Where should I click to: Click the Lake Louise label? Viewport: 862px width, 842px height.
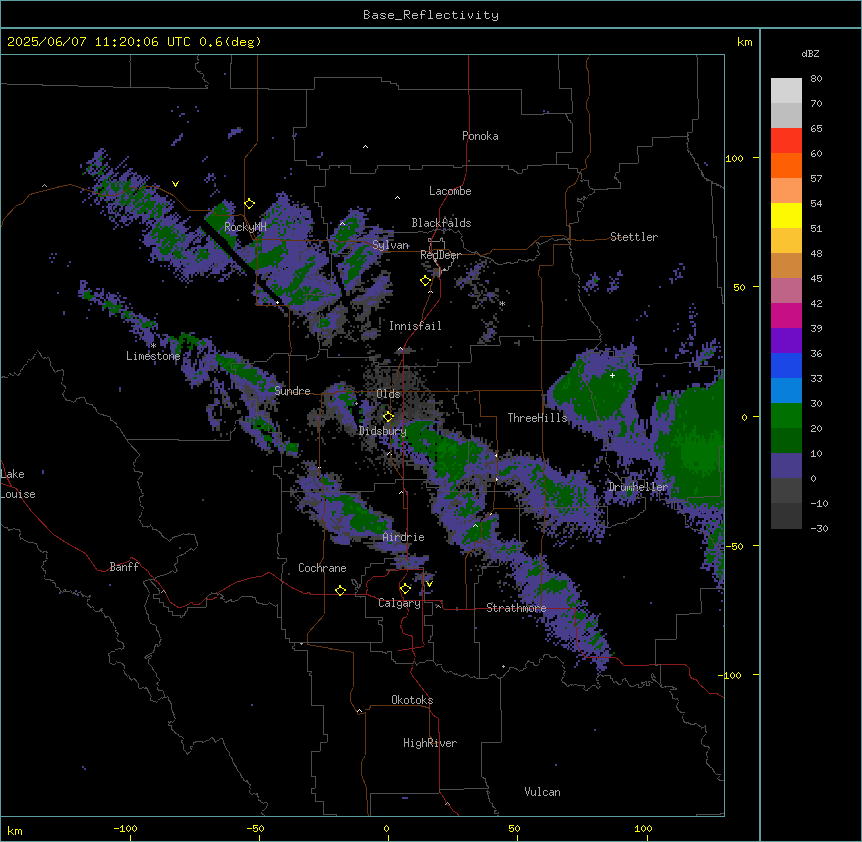[18, 484]
